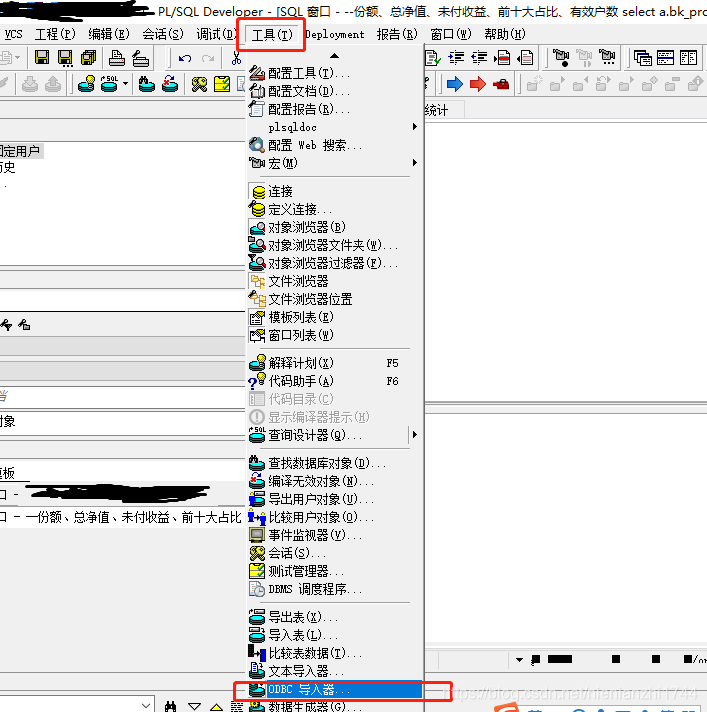
Task: Choose 配置文档(D) from menu
Action: click(335, 91)
